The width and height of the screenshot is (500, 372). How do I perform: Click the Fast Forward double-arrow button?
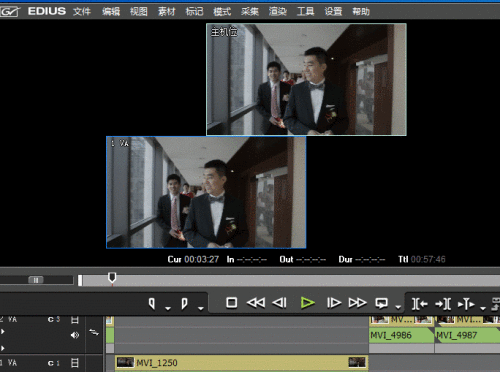click(358, 303)
